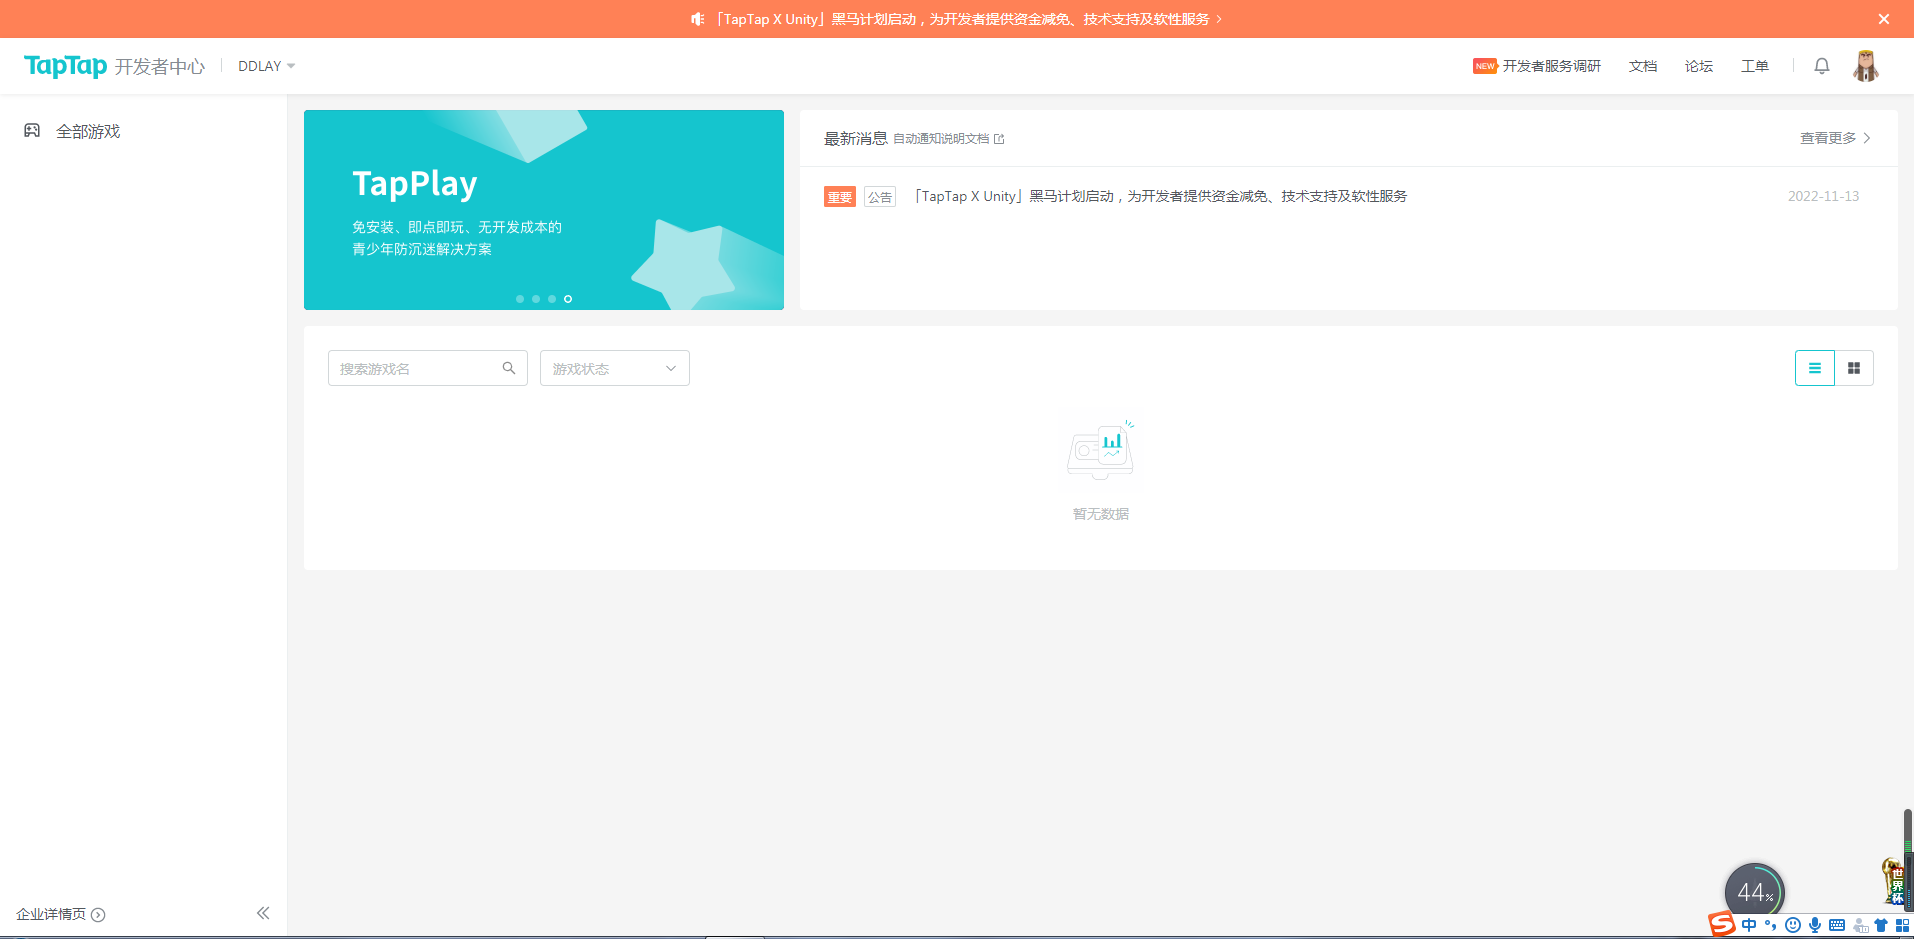Click the microphone voice input icon

coord(1815,925)
